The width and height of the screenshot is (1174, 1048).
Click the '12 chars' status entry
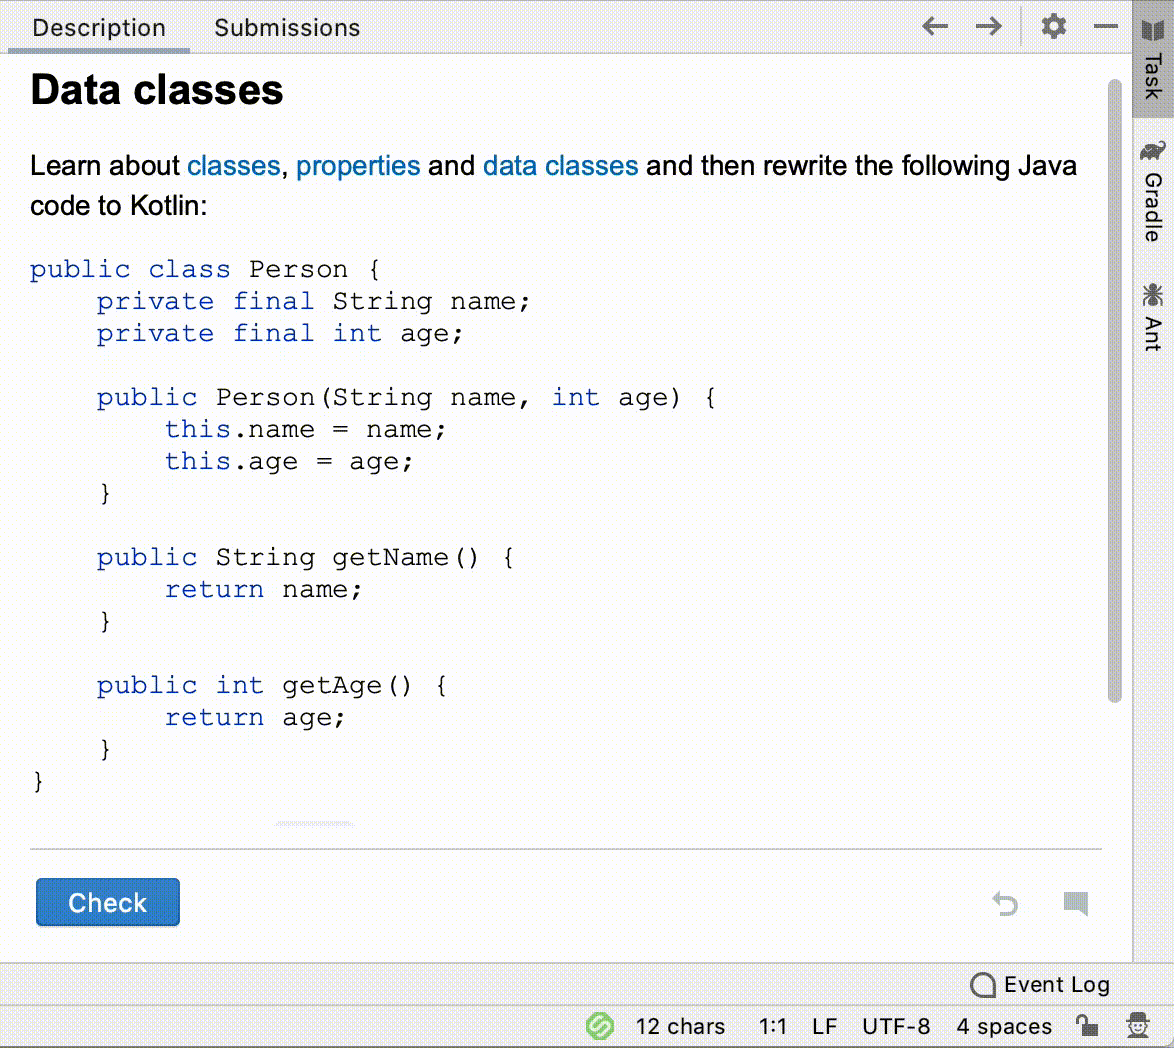click(x=680, y=1026)
